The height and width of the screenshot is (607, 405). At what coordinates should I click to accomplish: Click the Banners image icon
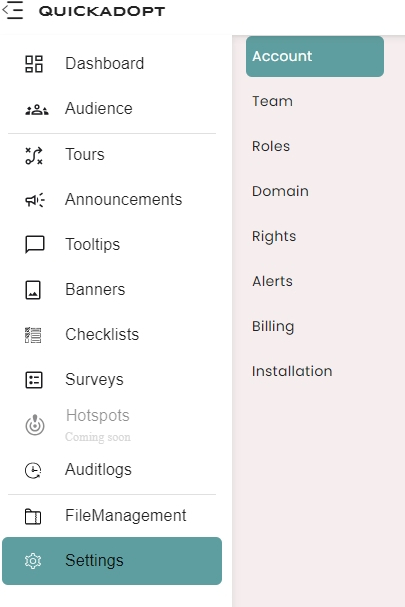click(33, 290)
